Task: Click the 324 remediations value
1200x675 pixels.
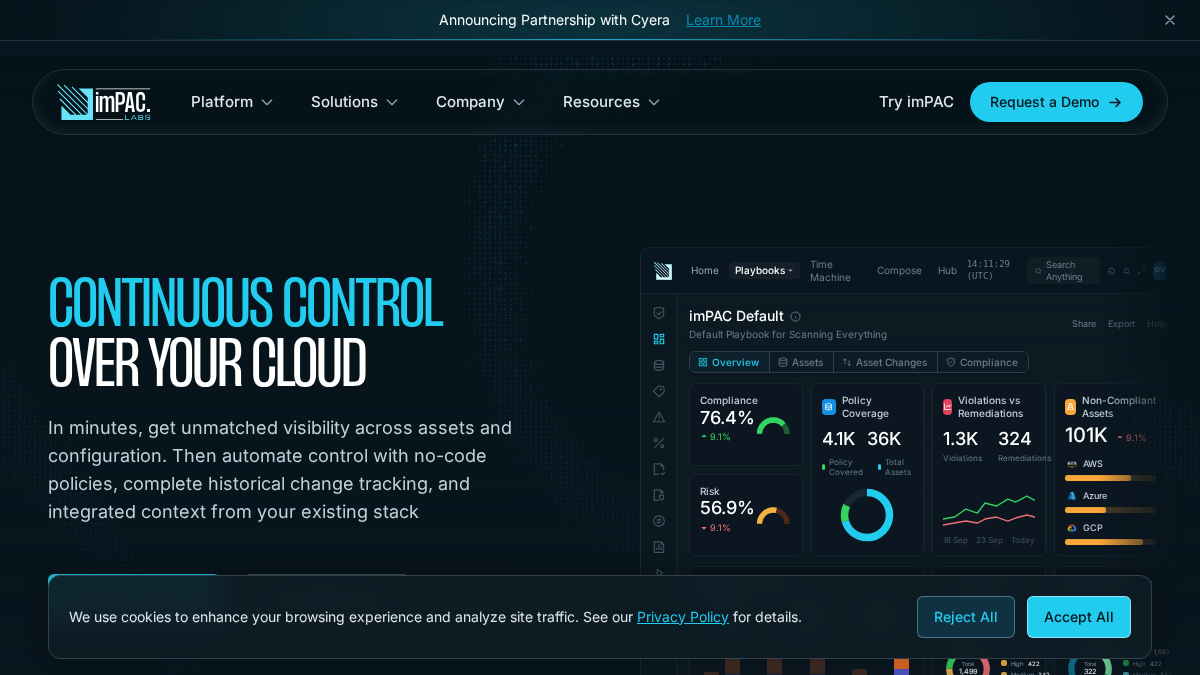Action: [1014, 439]
